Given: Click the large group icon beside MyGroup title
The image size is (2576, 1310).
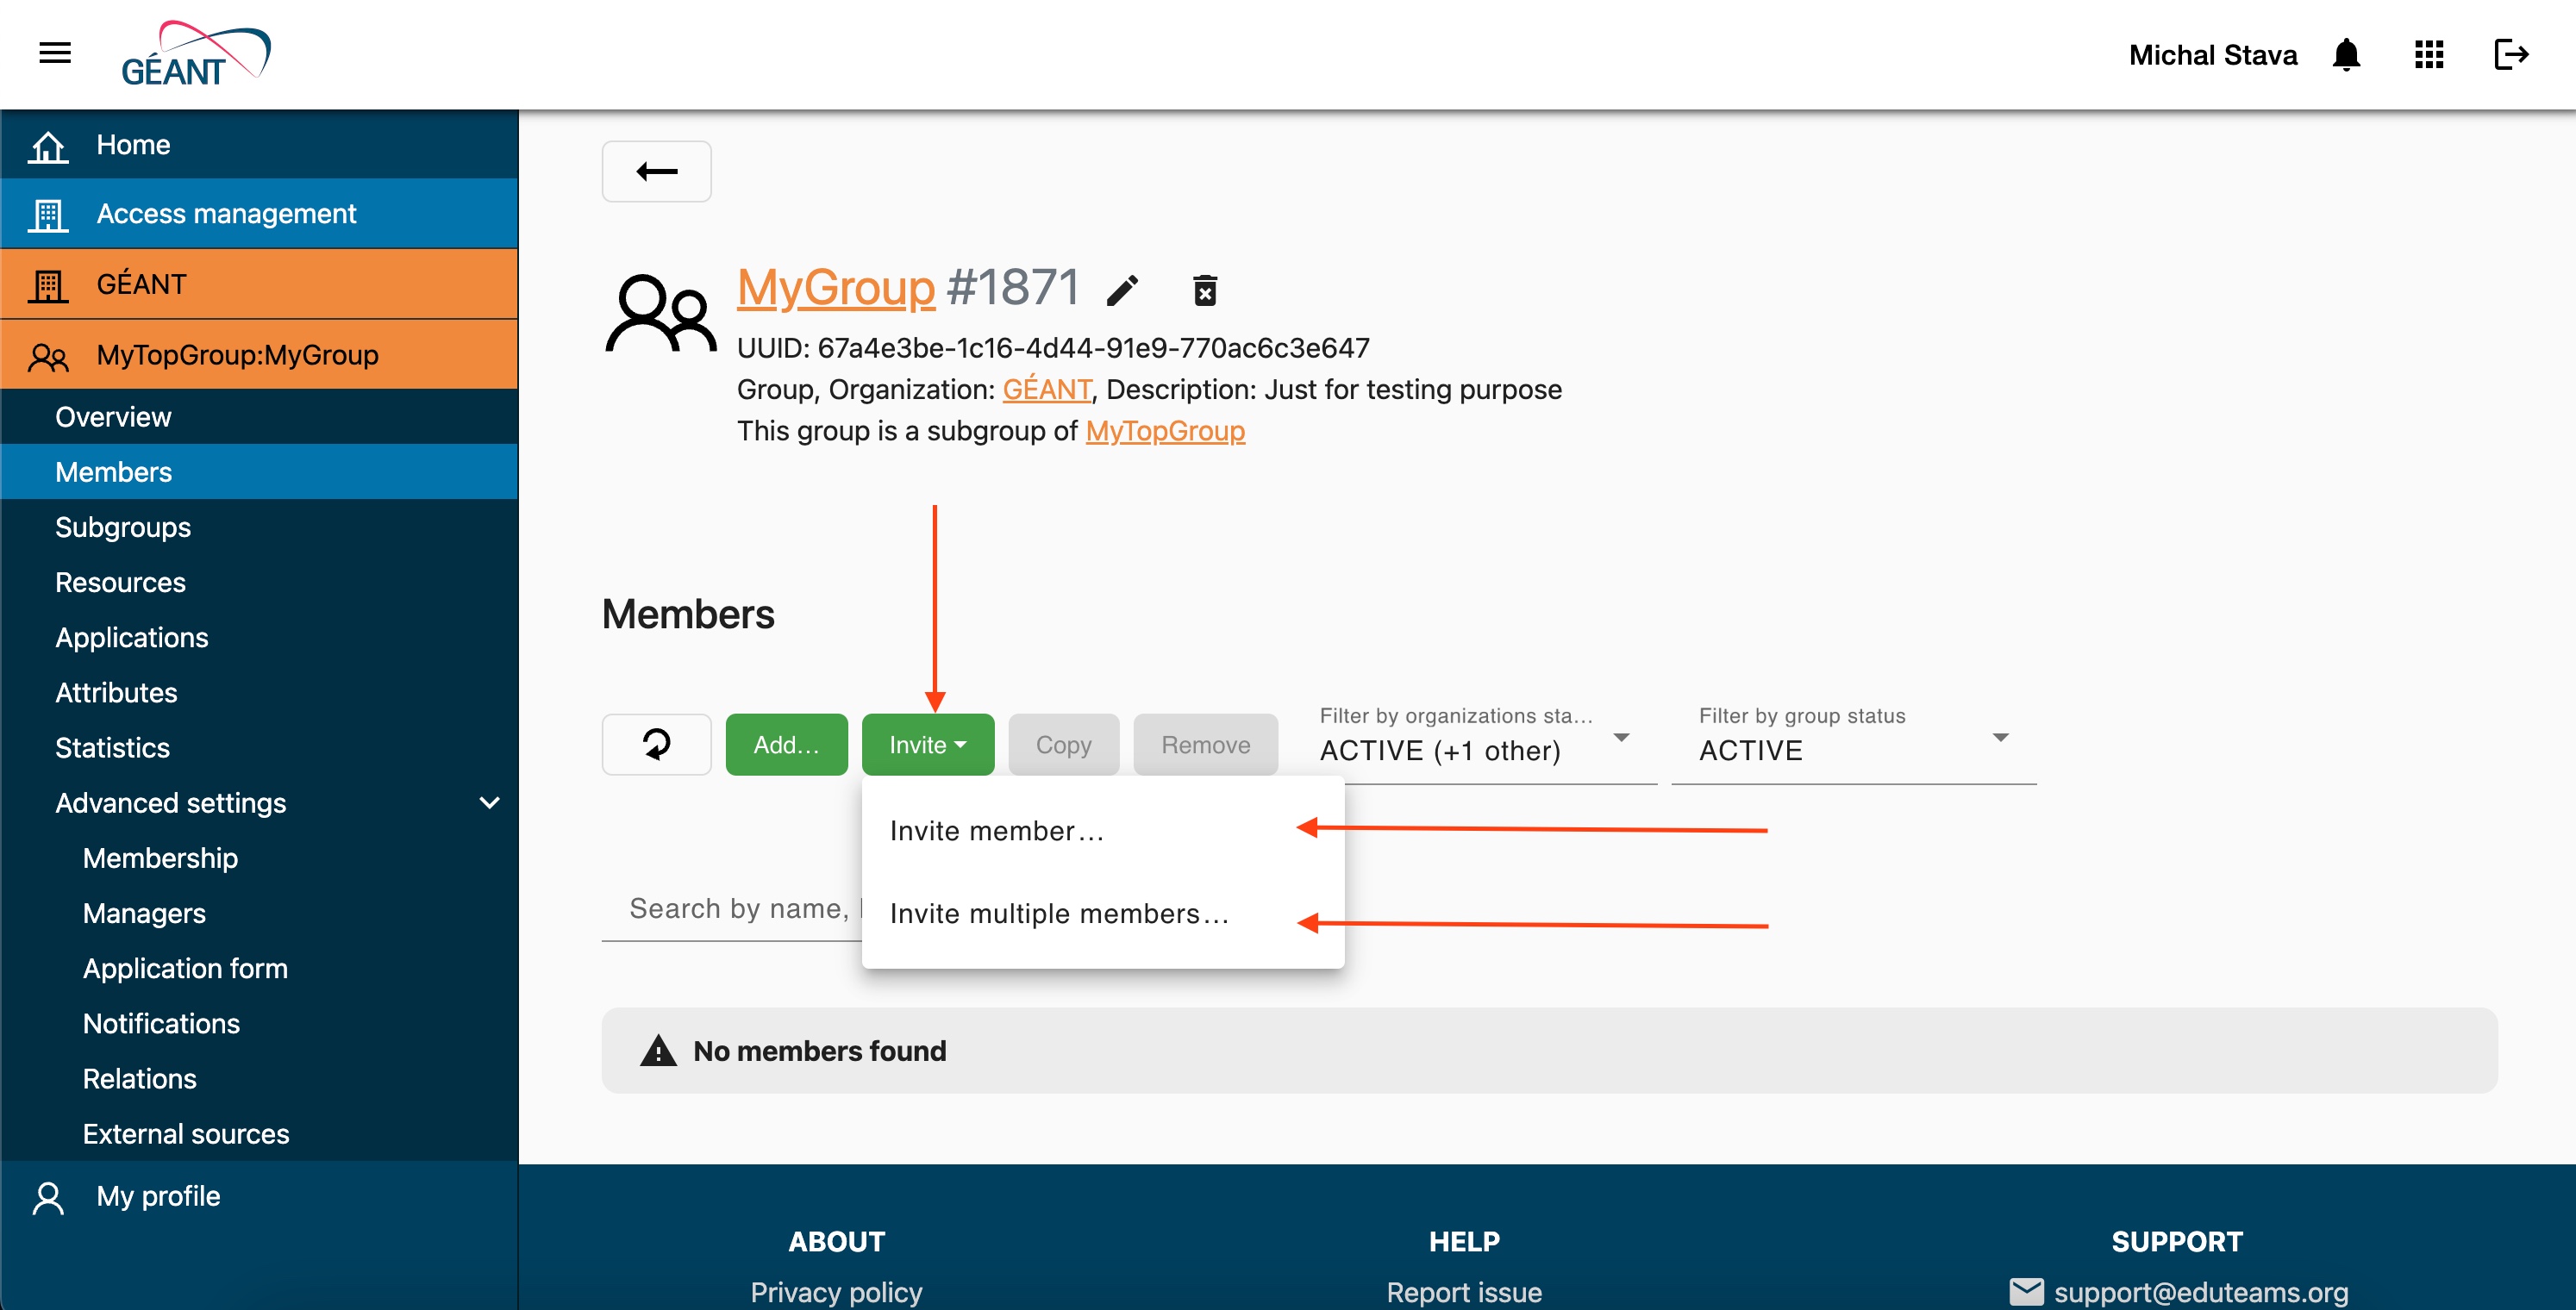Looking at the screenshot, I should 661,314.
